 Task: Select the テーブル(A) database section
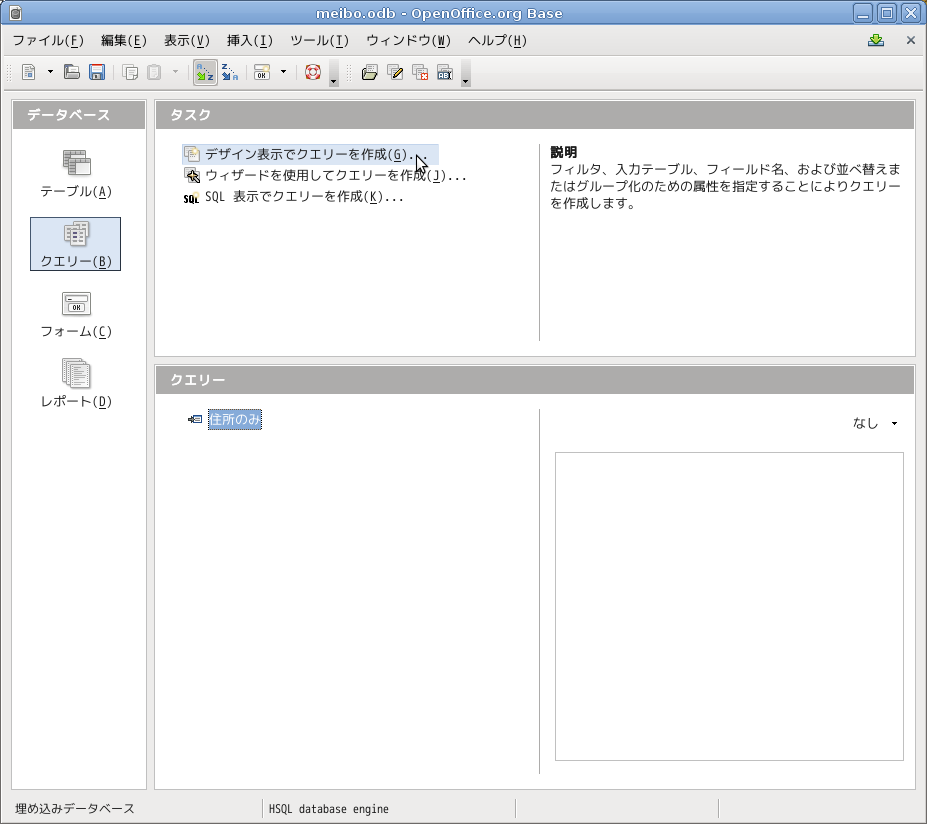pos(76,174)
